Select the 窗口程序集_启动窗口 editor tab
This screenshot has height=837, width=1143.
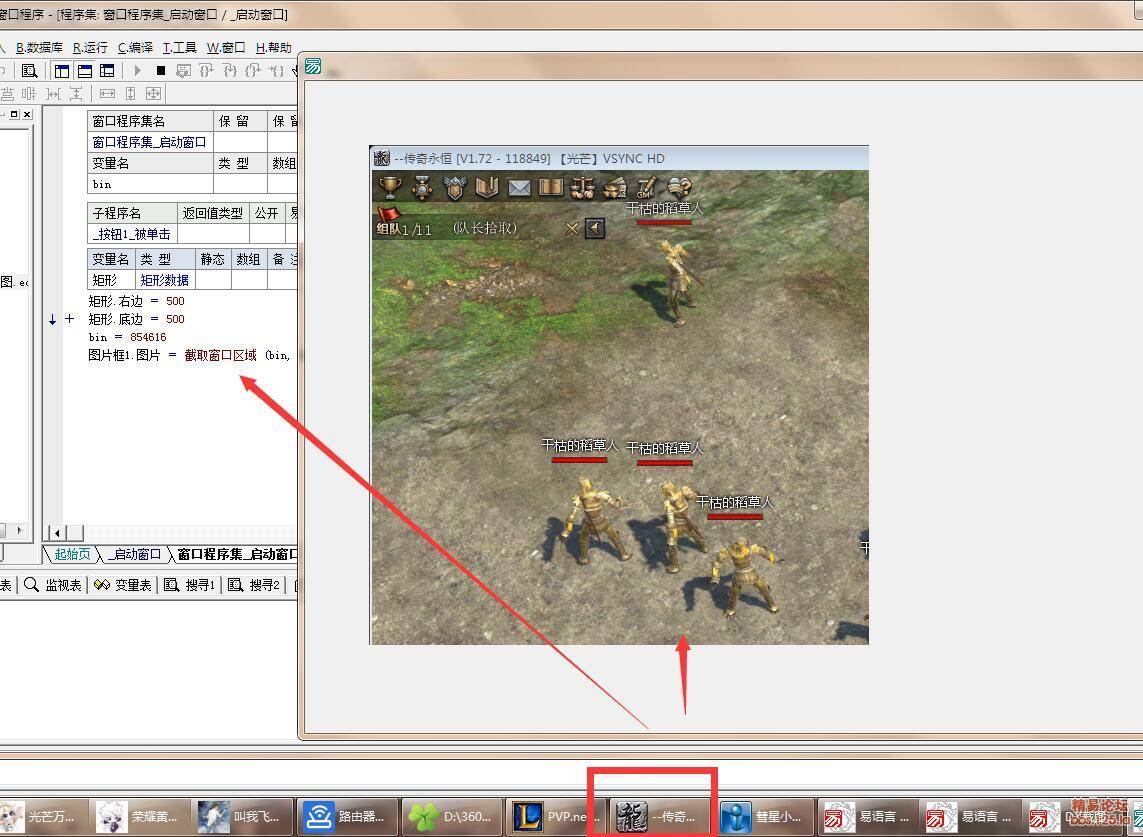237,554
